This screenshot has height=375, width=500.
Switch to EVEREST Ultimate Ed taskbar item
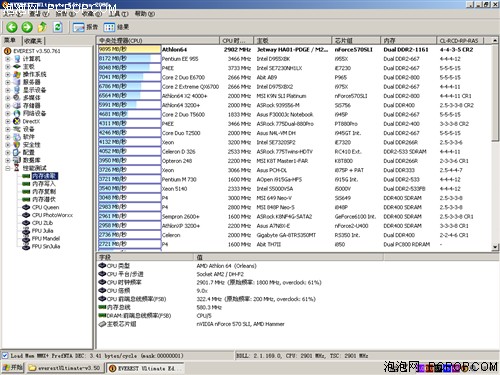(x=145, y=368)
